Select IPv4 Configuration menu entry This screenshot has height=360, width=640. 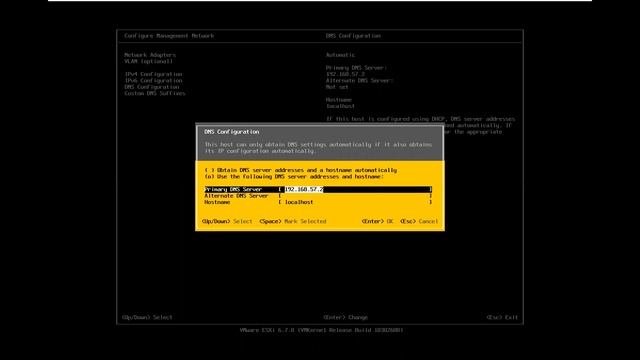pos(153,74)
